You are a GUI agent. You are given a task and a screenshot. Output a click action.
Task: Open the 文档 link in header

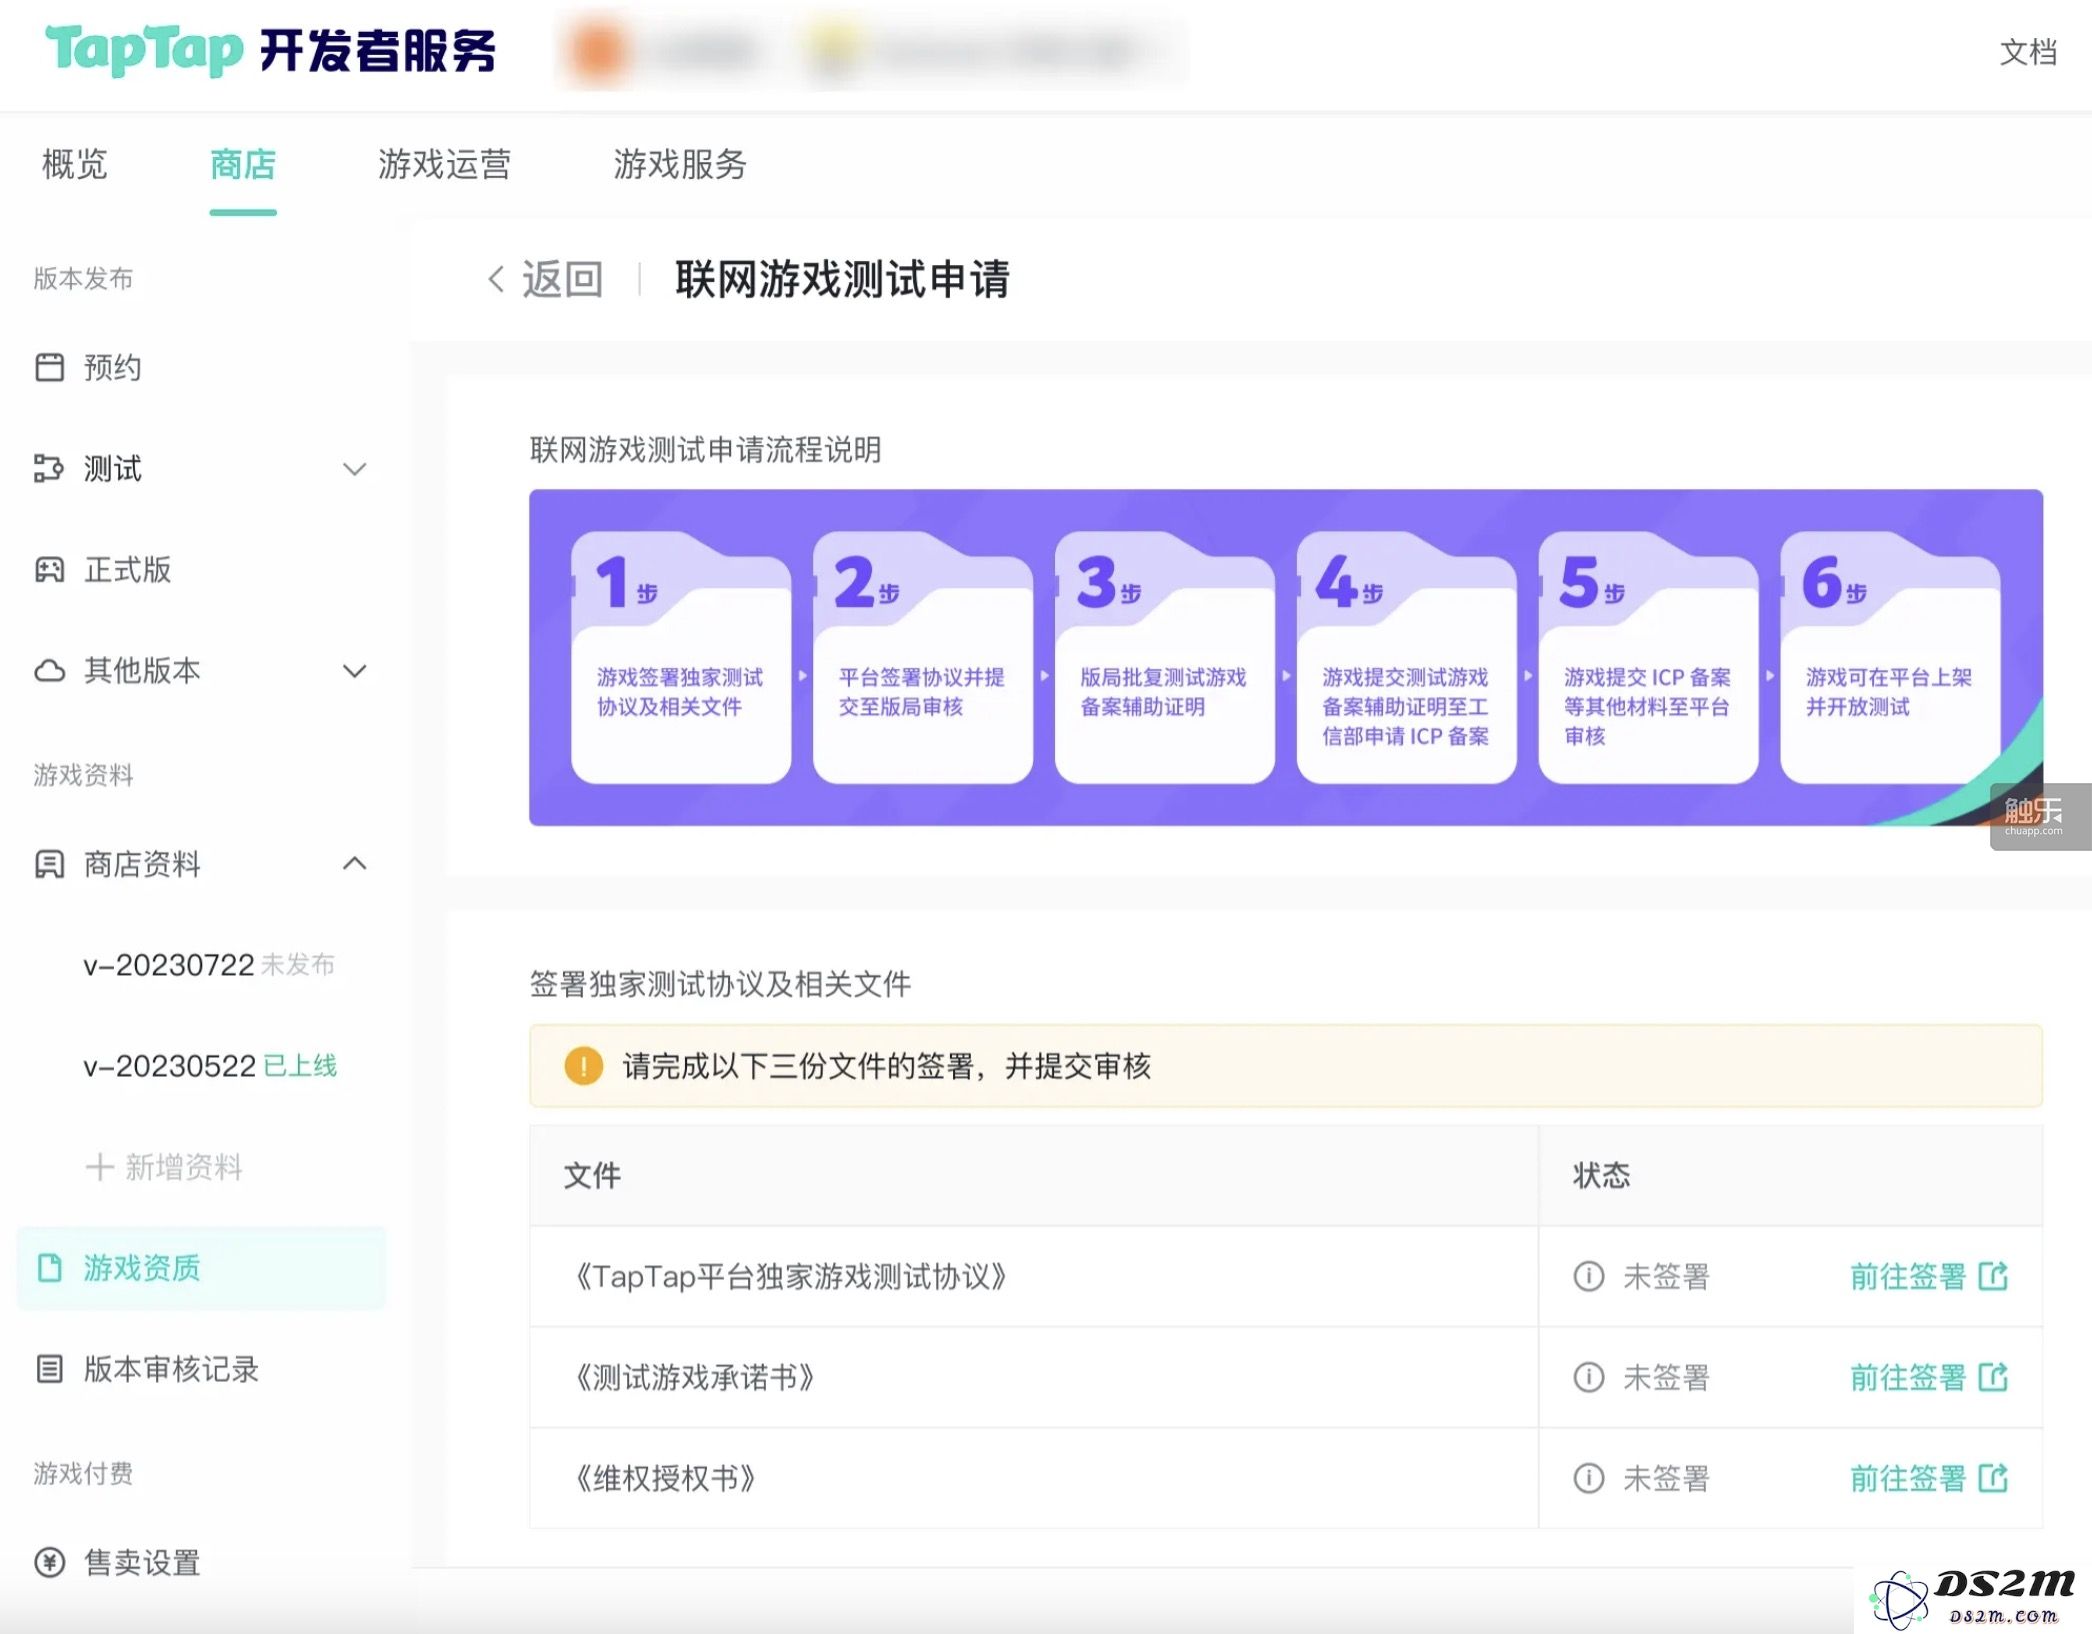click(x=2028, y=52)
